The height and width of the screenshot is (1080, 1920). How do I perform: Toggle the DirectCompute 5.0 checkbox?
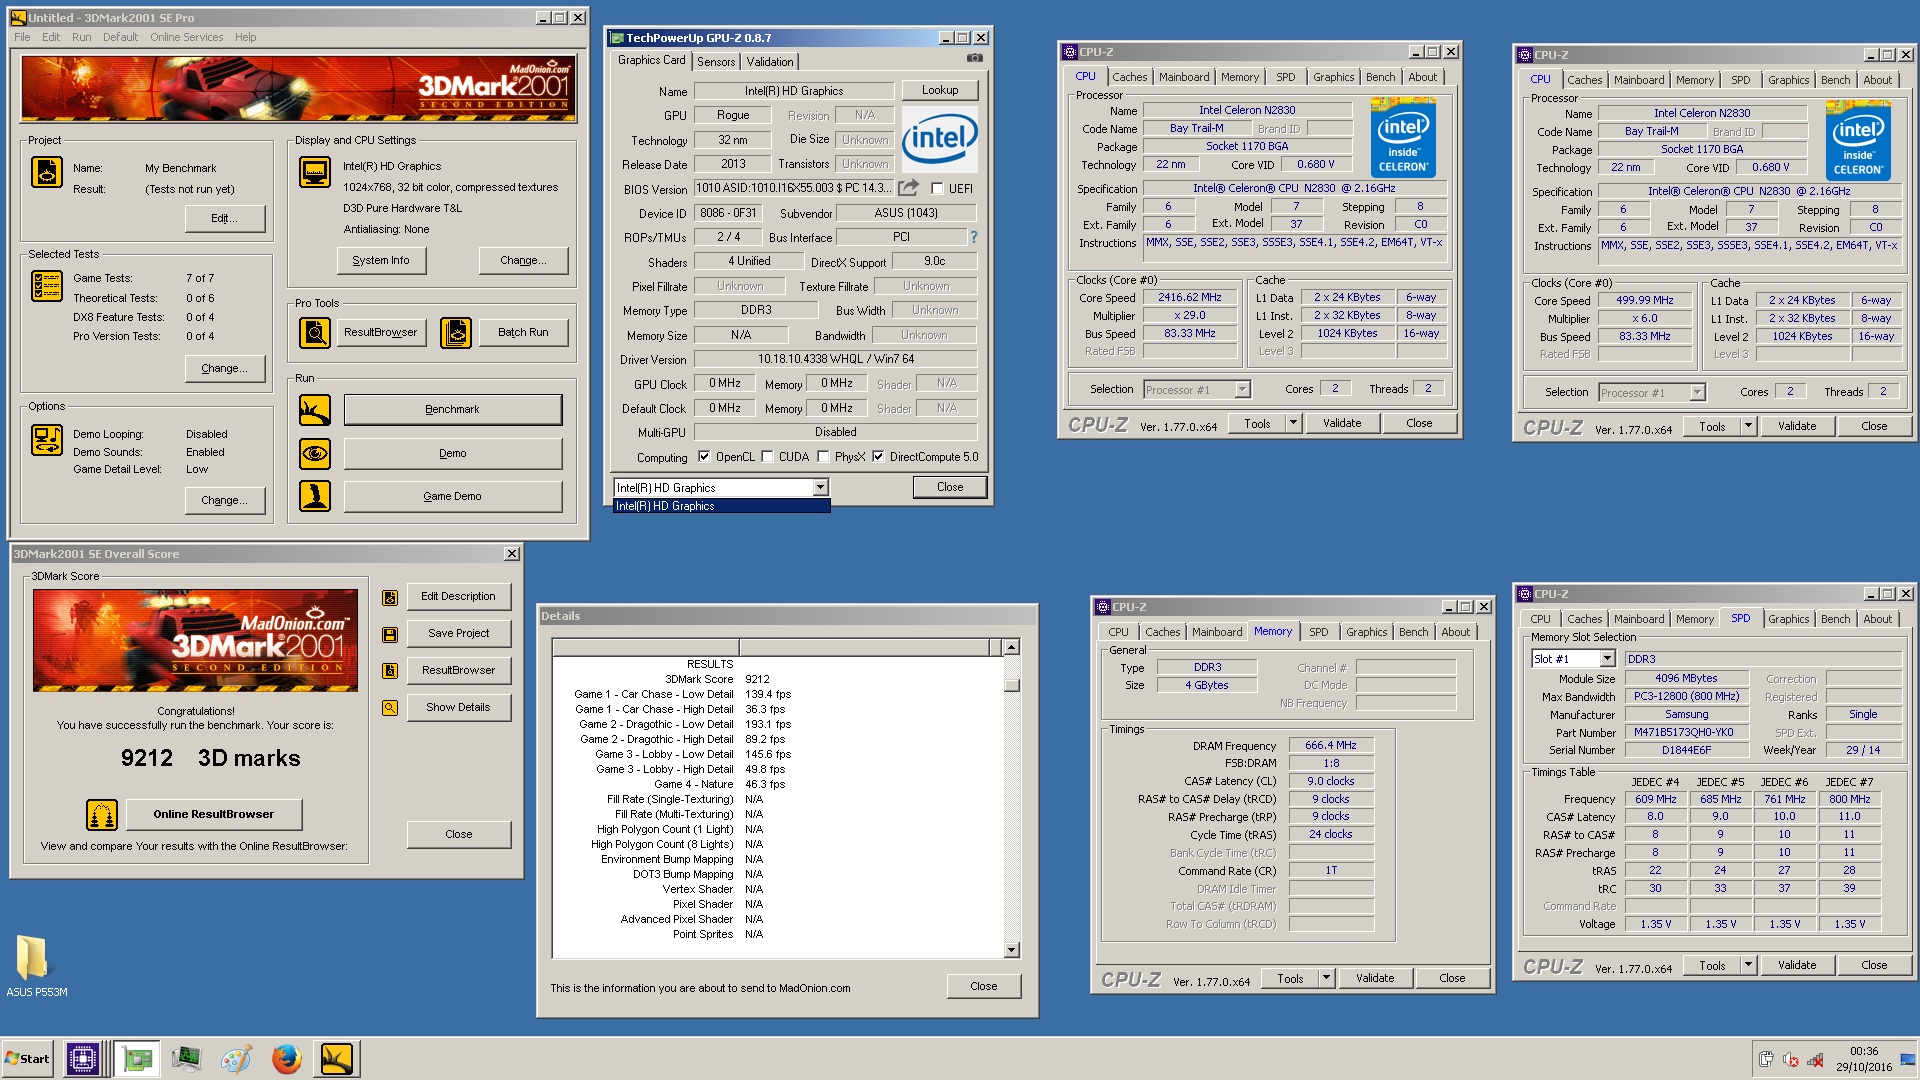tap(878, 457)
